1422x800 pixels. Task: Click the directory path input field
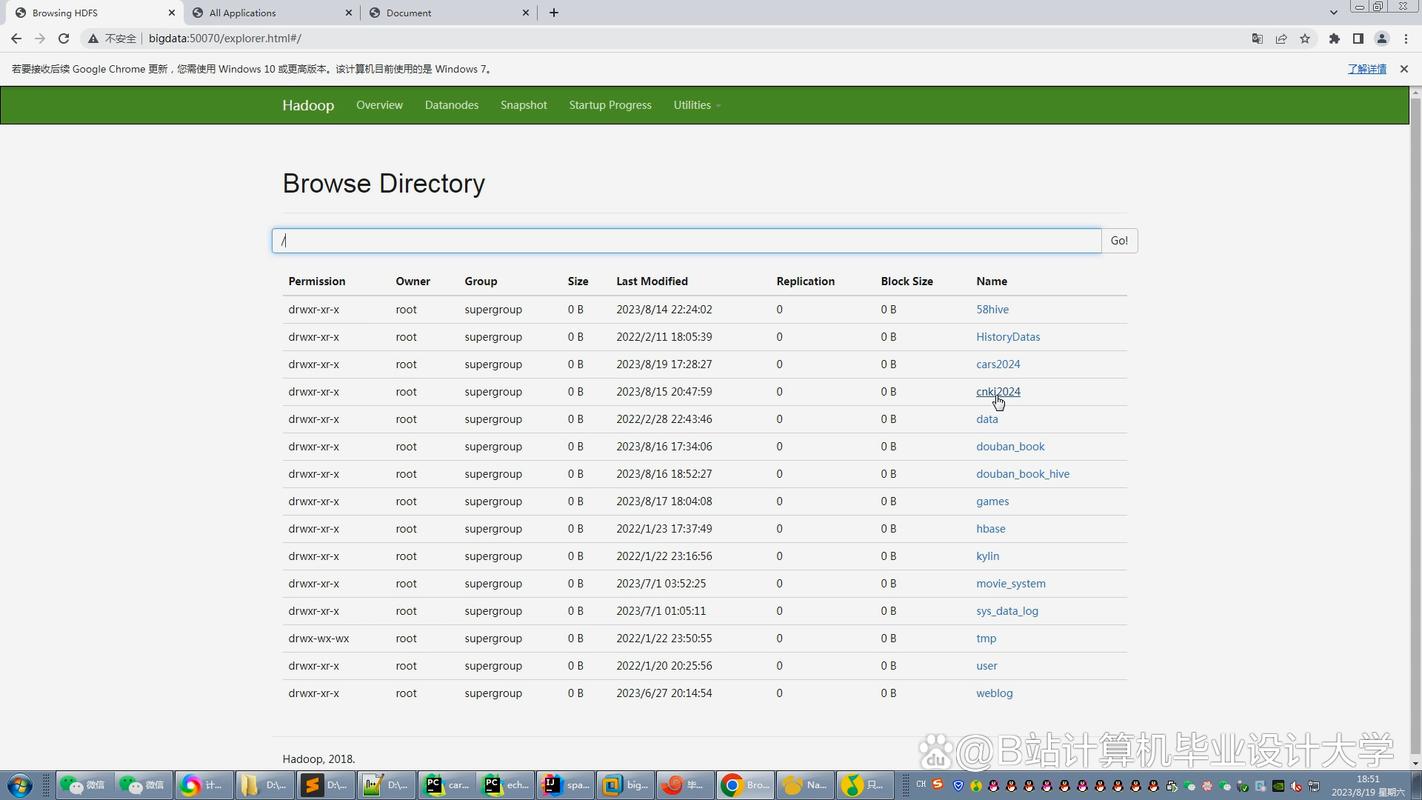tap(686, 240)
